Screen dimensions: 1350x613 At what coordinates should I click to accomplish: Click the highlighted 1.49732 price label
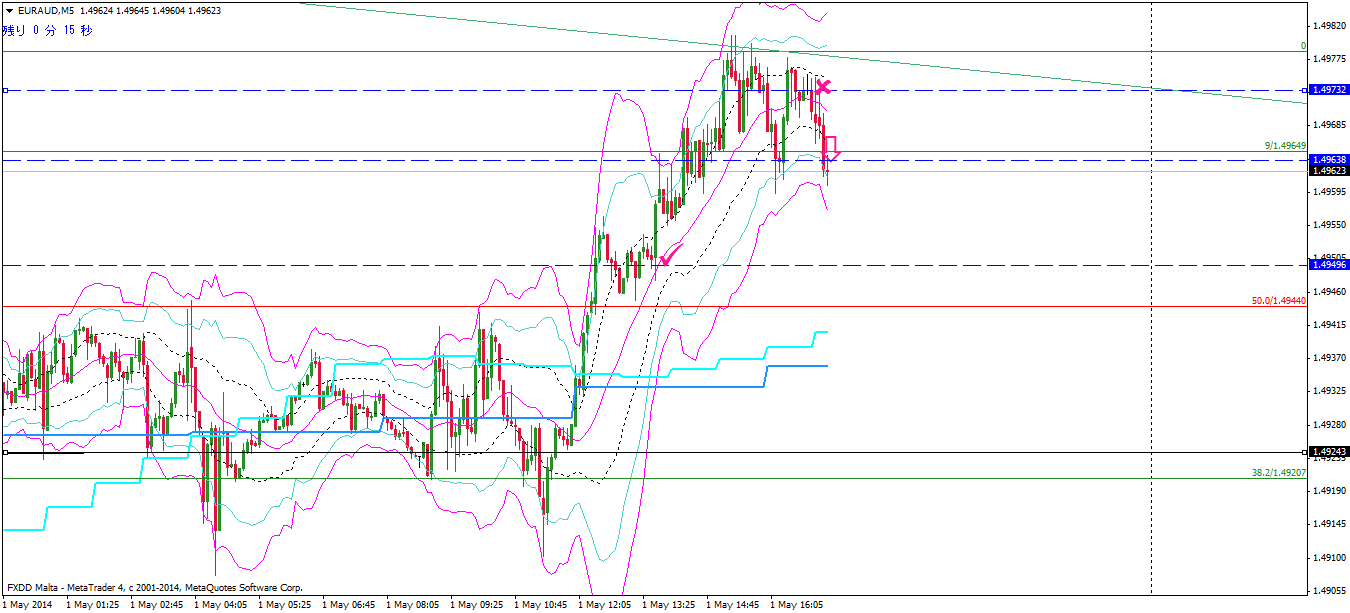pos(1329,90)
